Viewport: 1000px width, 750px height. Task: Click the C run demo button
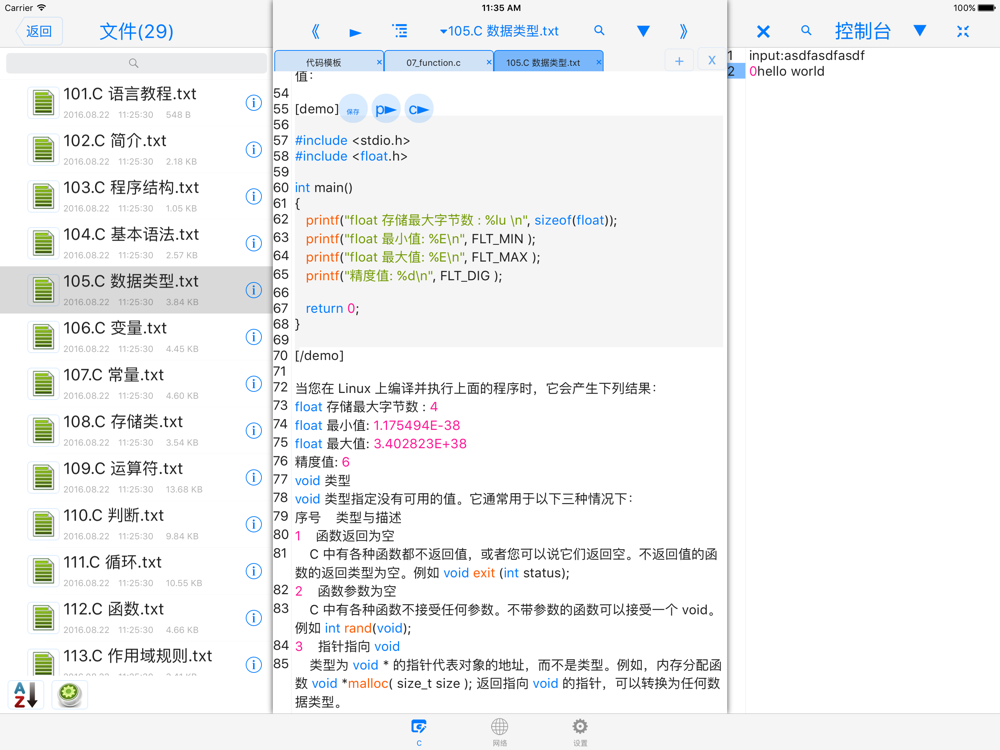tap(418, 110)
